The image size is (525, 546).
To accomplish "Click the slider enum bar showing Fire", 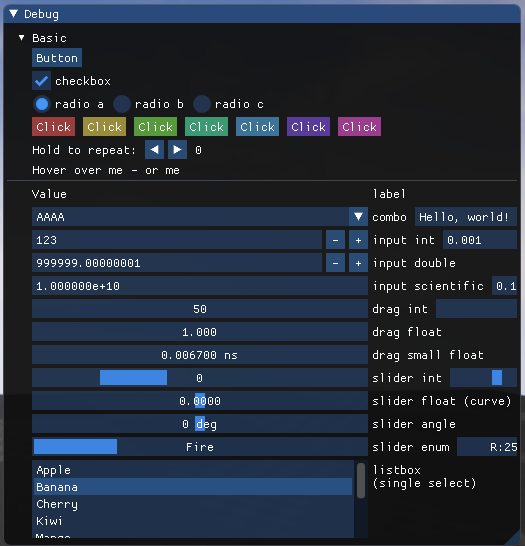I will (x=200, y=447).
